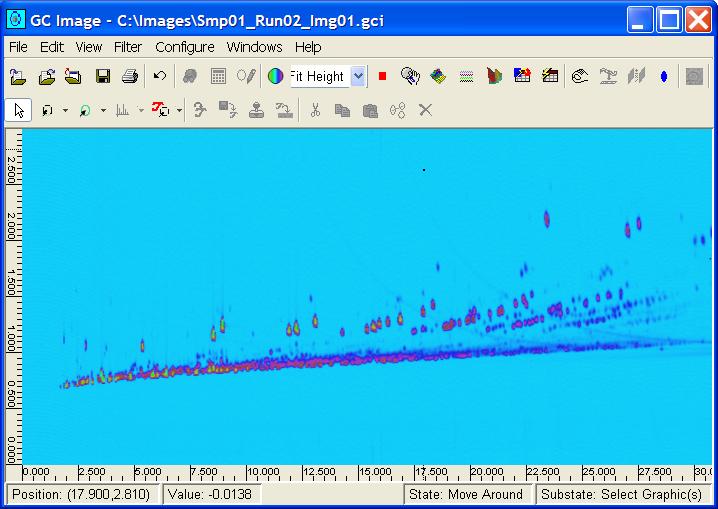Click the red square stop icon
718x509 pixels.
click(x=382, y=76)
